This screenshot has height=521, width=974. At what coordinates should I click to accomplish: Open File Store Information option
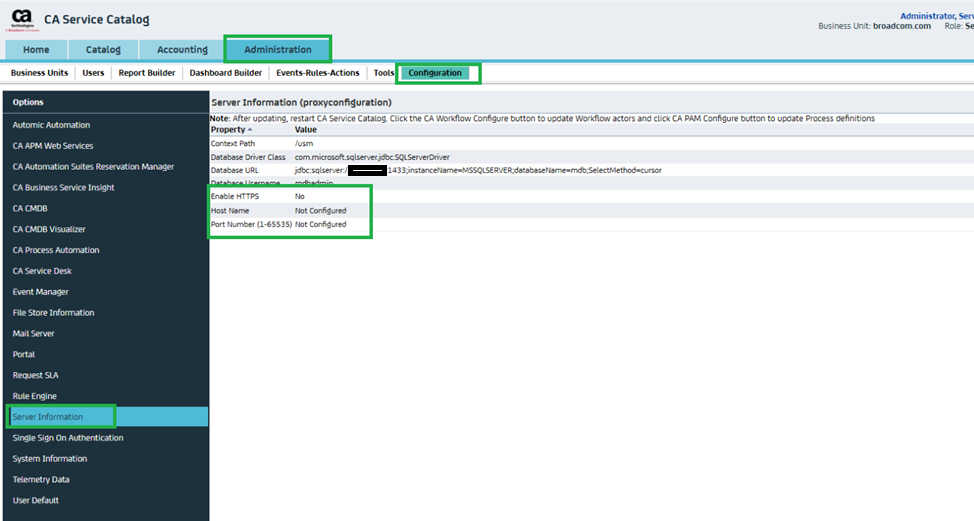click(53, 313)
